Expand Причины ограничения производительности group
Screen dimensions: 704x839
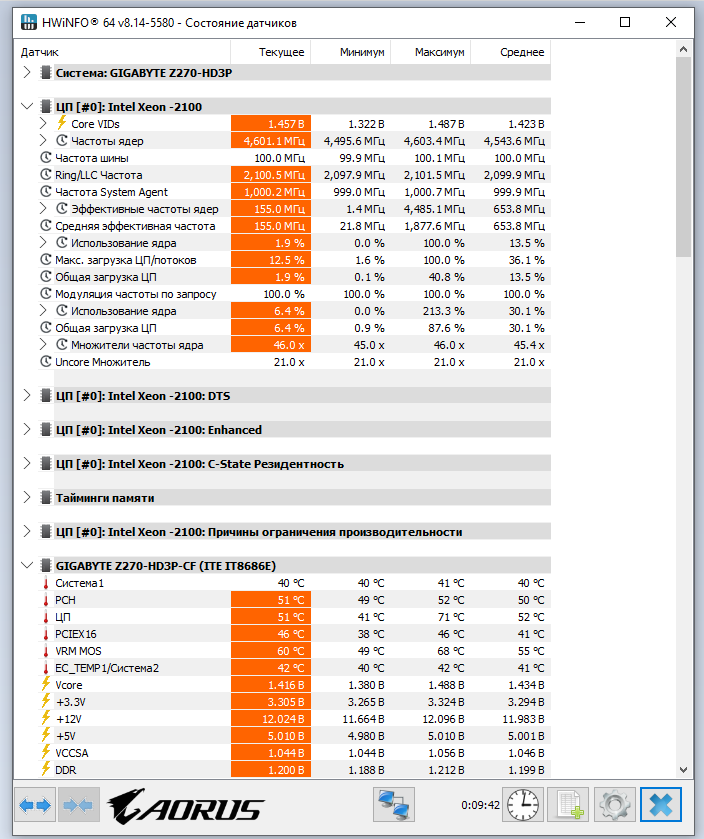[27, 531]
